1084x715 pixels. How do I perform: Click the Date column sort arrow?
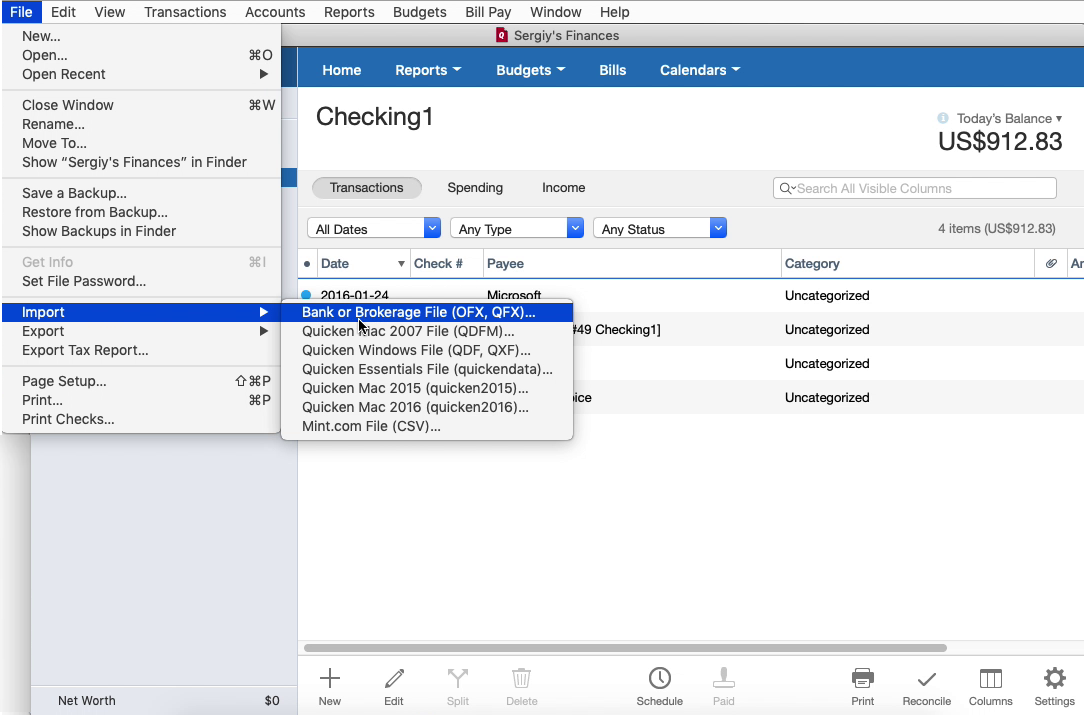pos(401,263)
